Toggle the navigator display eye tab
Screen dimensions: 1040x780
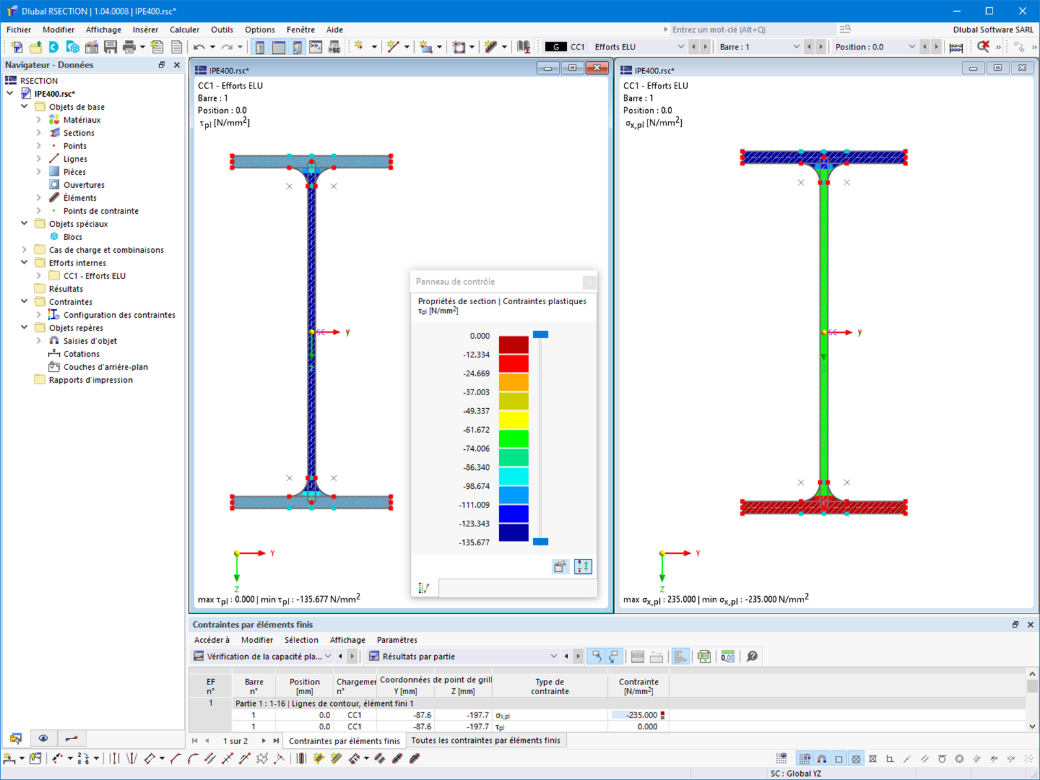pos(43,738)
